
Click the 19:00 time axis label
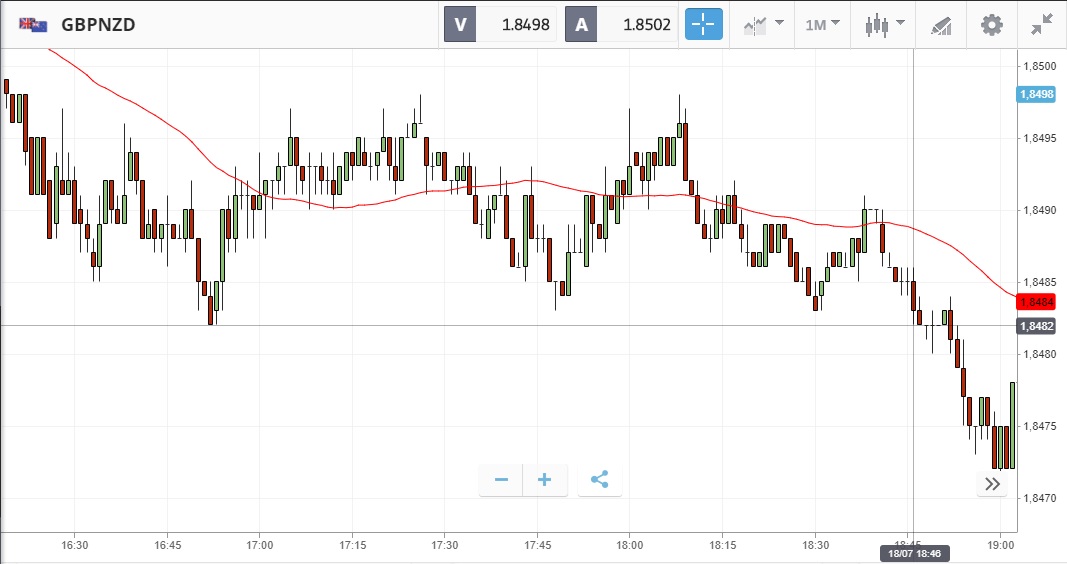[x=1000, y=545]
